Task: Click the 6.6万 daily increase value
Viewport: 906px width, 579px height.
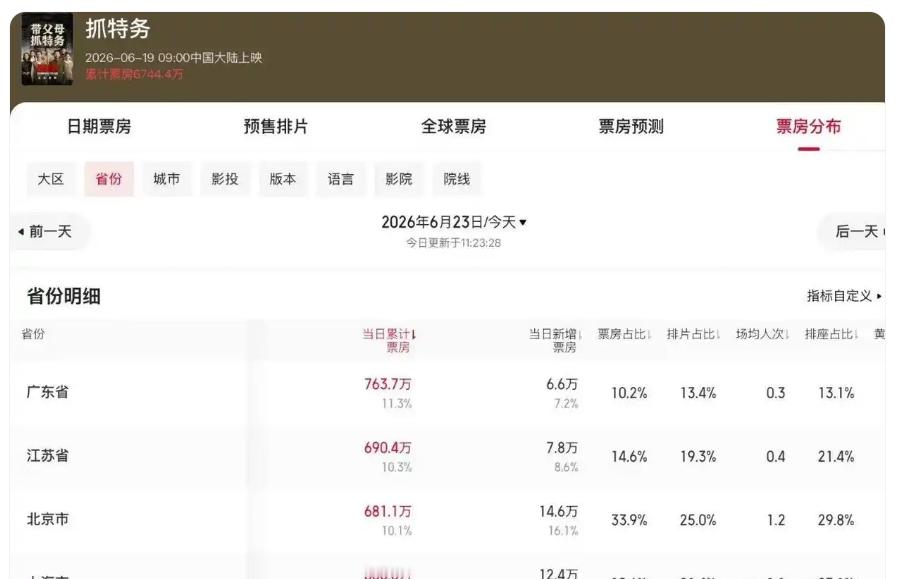Action: coord(562,384)
